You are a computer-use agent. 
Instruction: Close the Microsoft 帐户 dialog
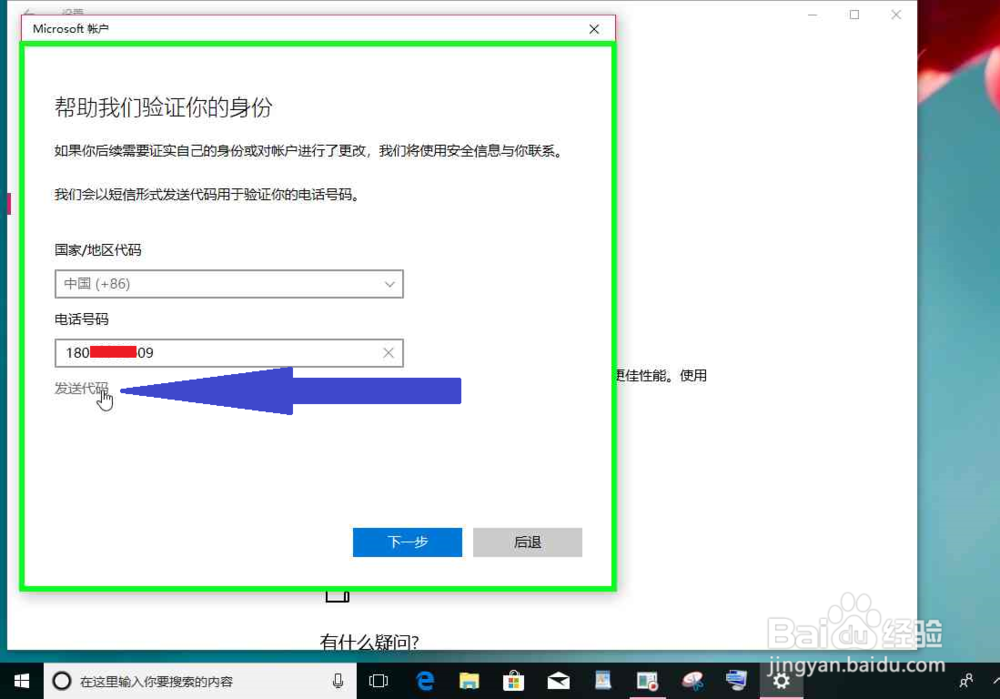click(x=594, y=29)
